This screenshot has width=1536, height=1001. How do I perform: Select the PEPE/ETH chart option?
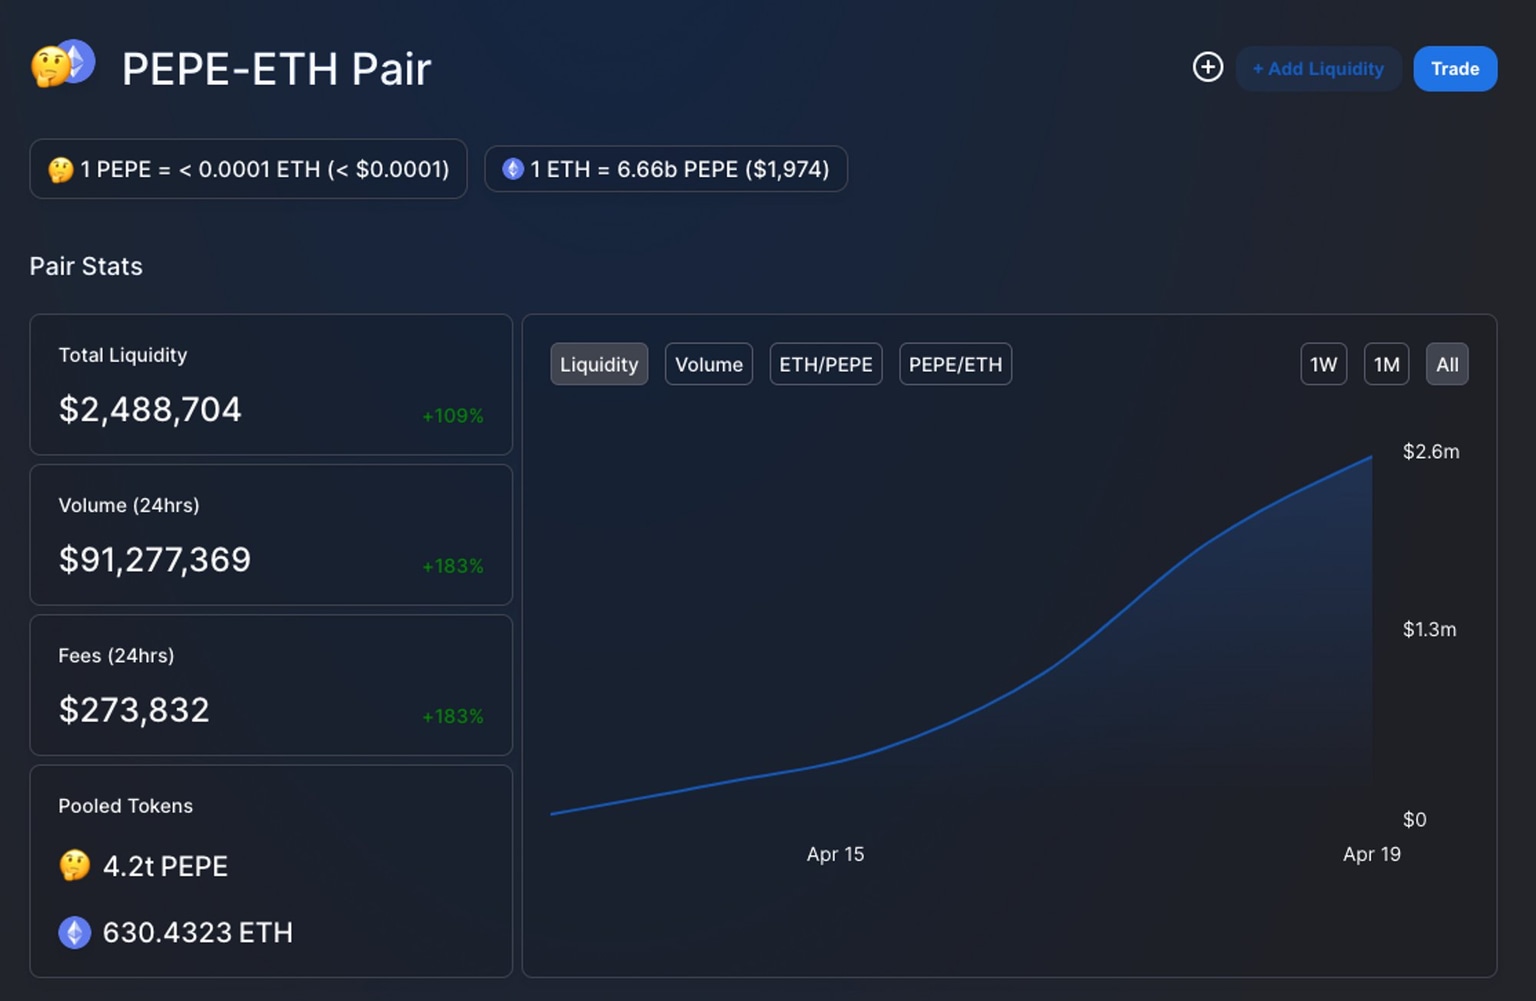pos(954,364)
